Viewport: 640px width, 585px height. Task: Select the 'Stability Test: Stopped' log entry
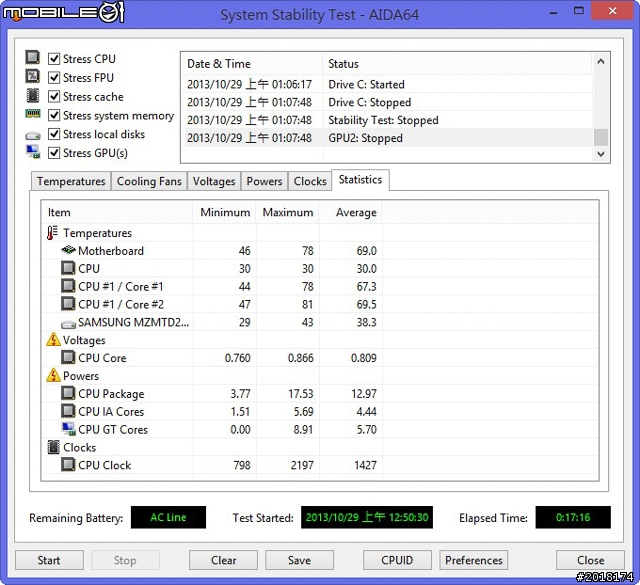(387, 120)
